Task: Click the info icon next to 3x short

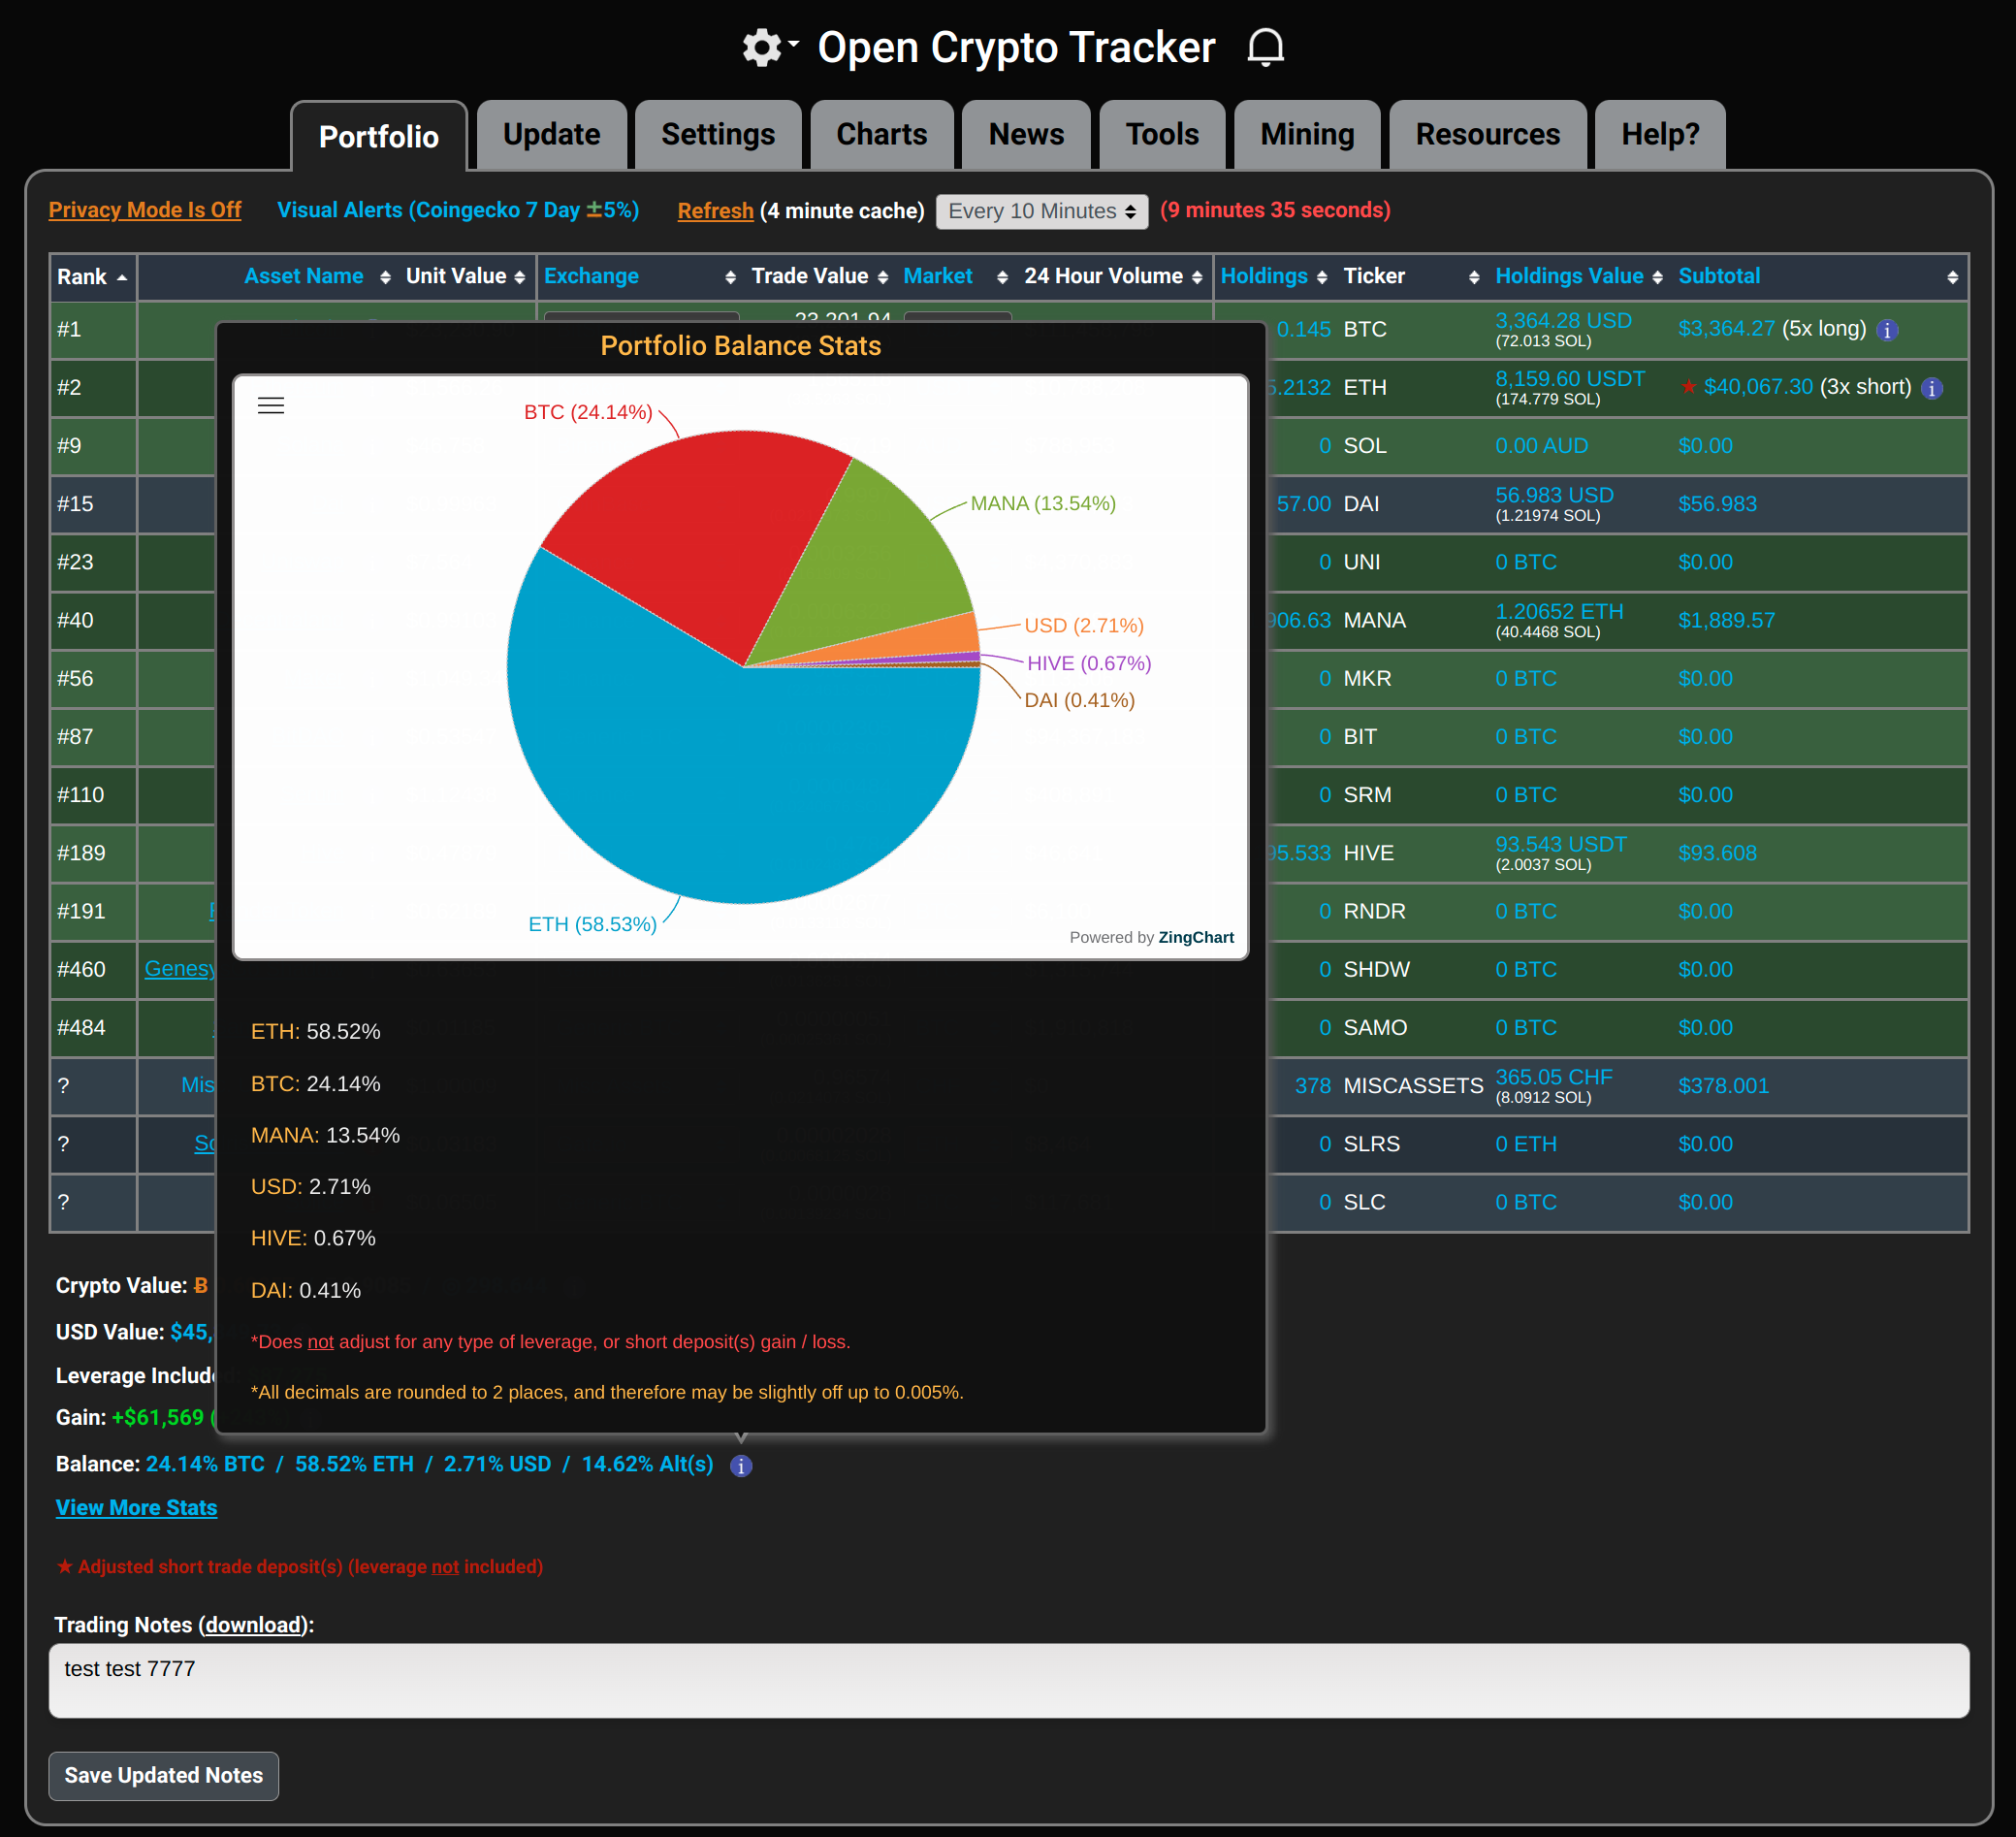Action: tap(1932, 388)
